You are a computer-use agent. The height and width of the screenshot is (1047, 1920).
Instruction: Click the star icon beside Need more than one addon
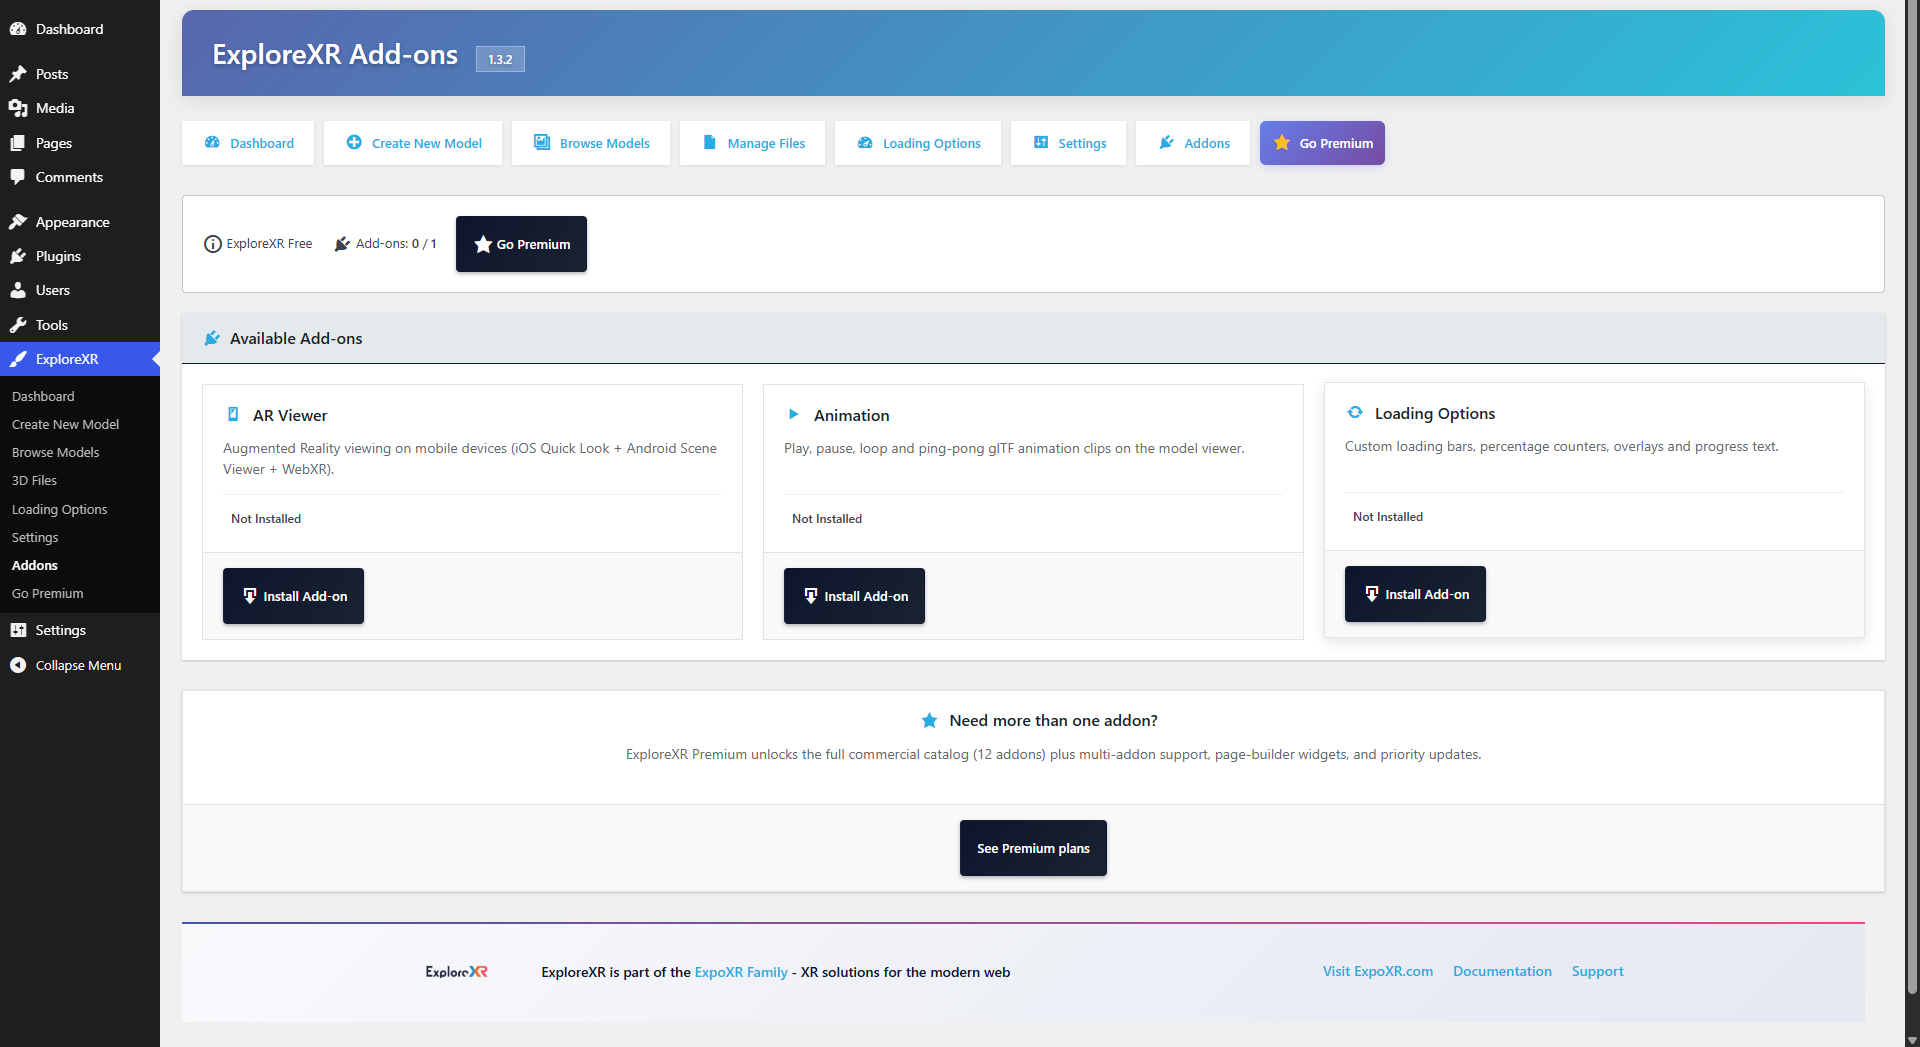point(929,720)
